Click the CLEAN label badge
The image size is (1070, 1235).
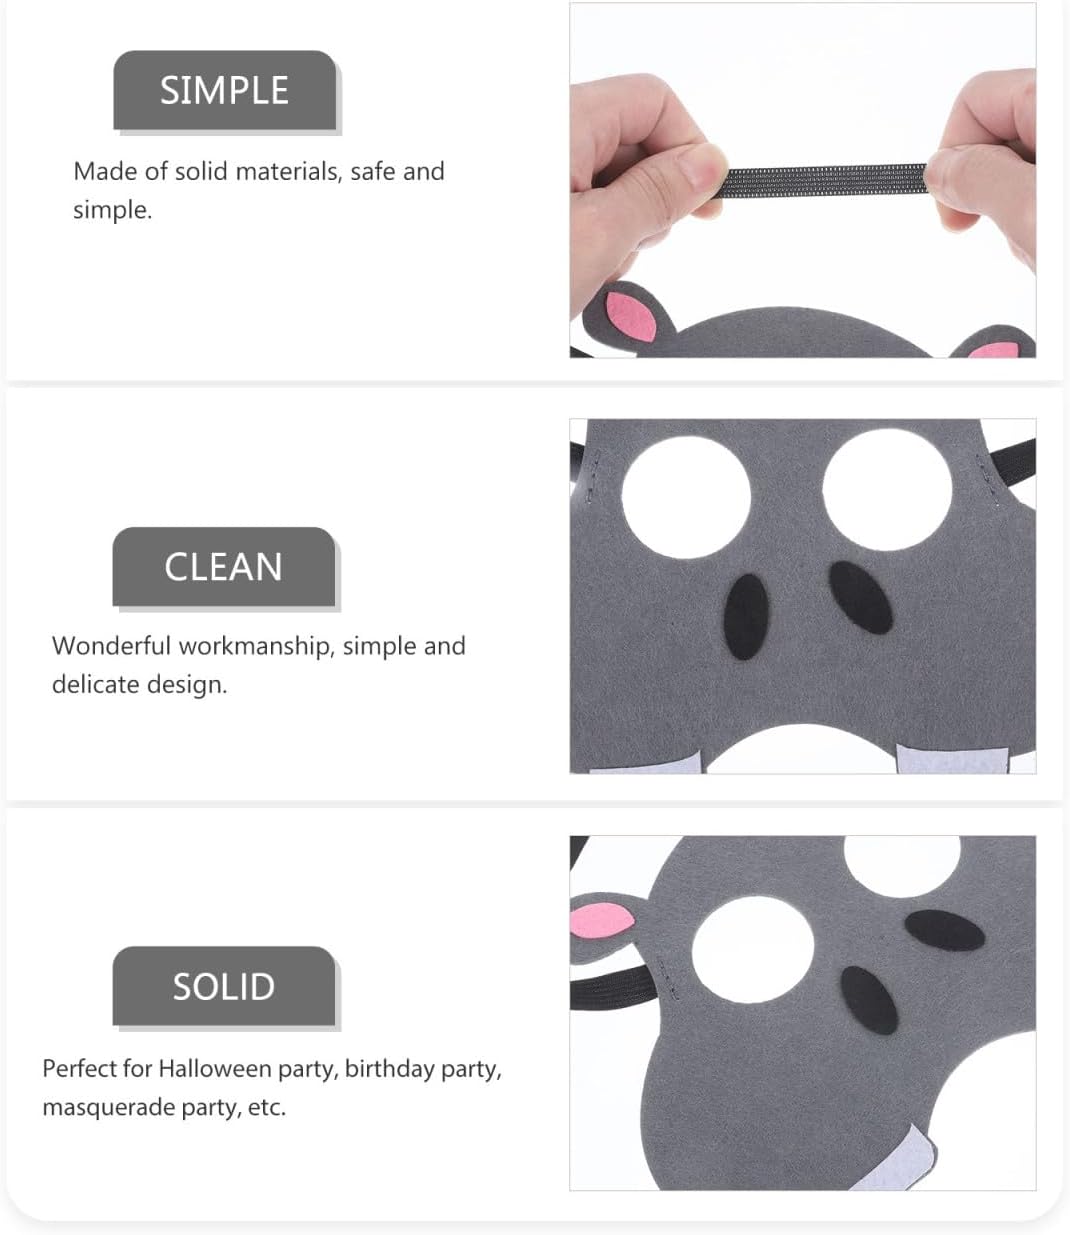224,567
